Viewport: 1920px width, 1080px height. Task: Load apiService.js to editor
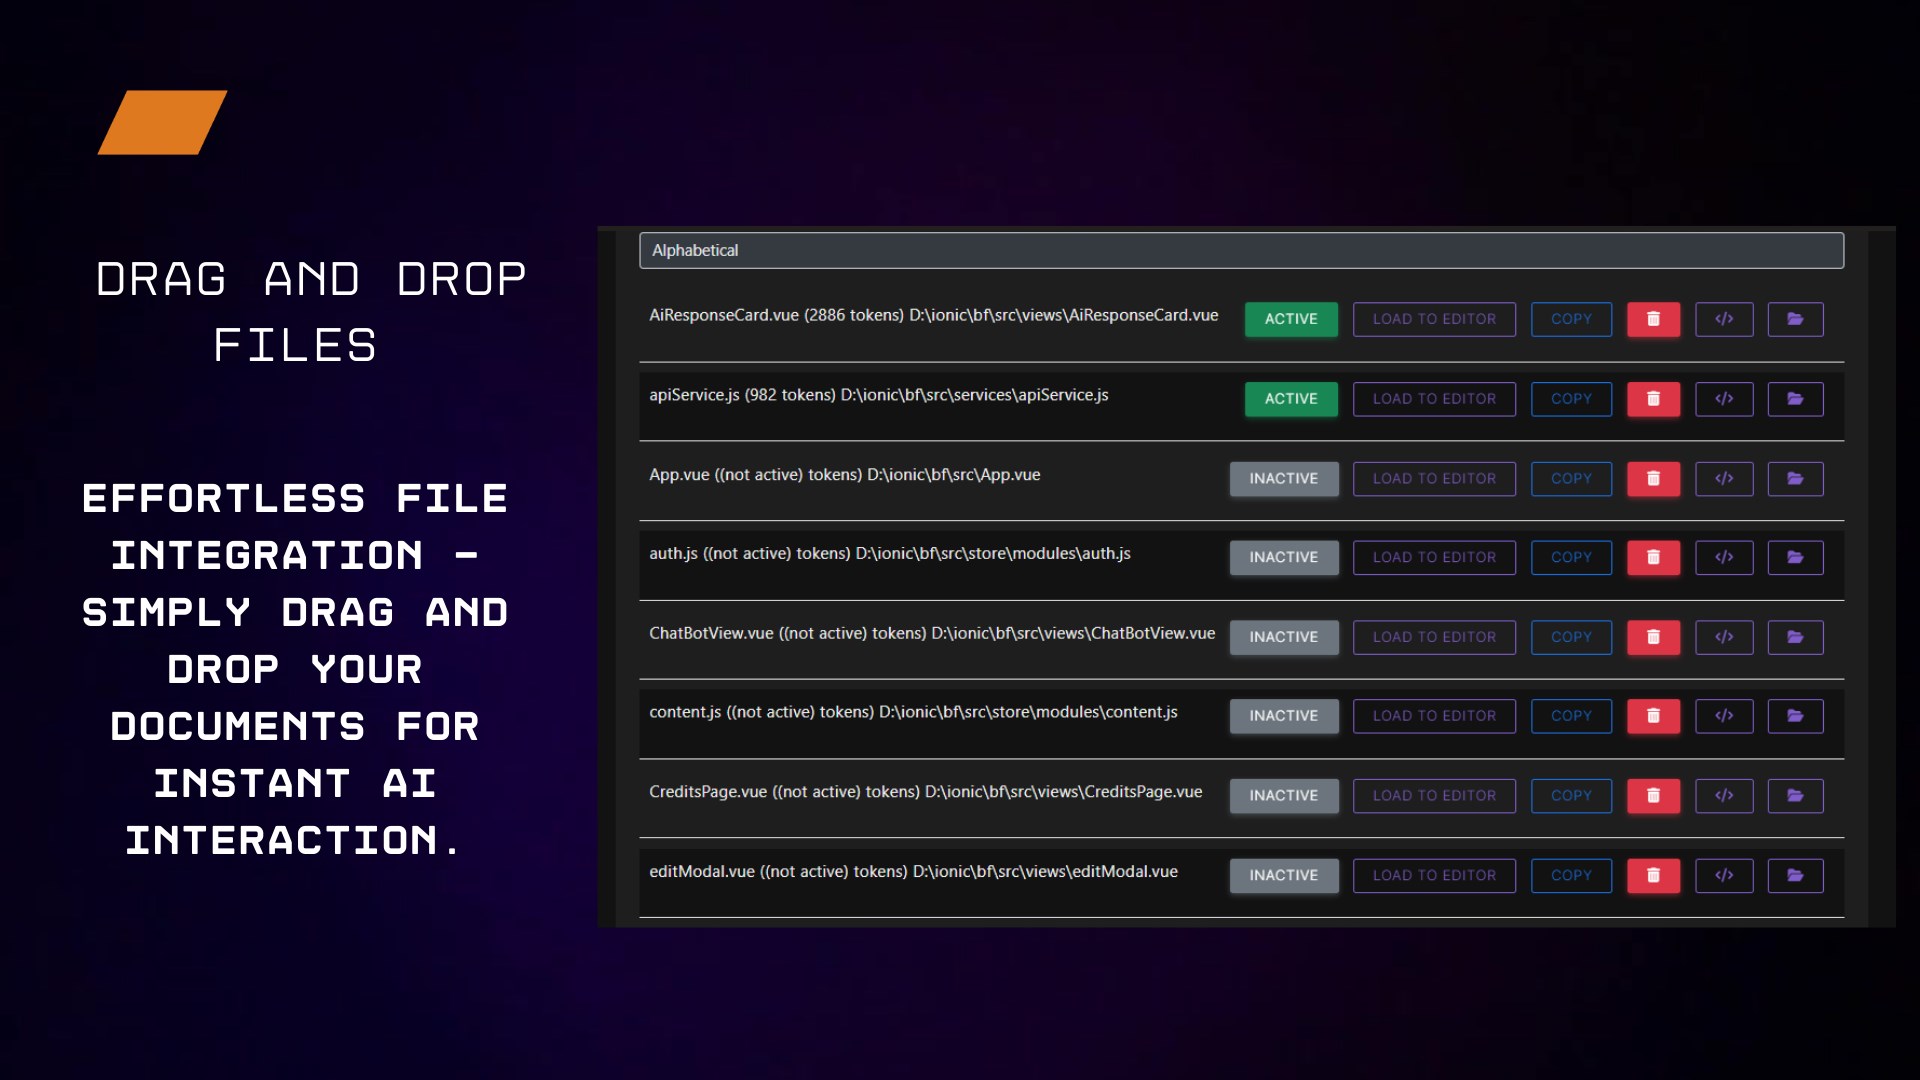pyautogui.click(x=1433, y=399)
